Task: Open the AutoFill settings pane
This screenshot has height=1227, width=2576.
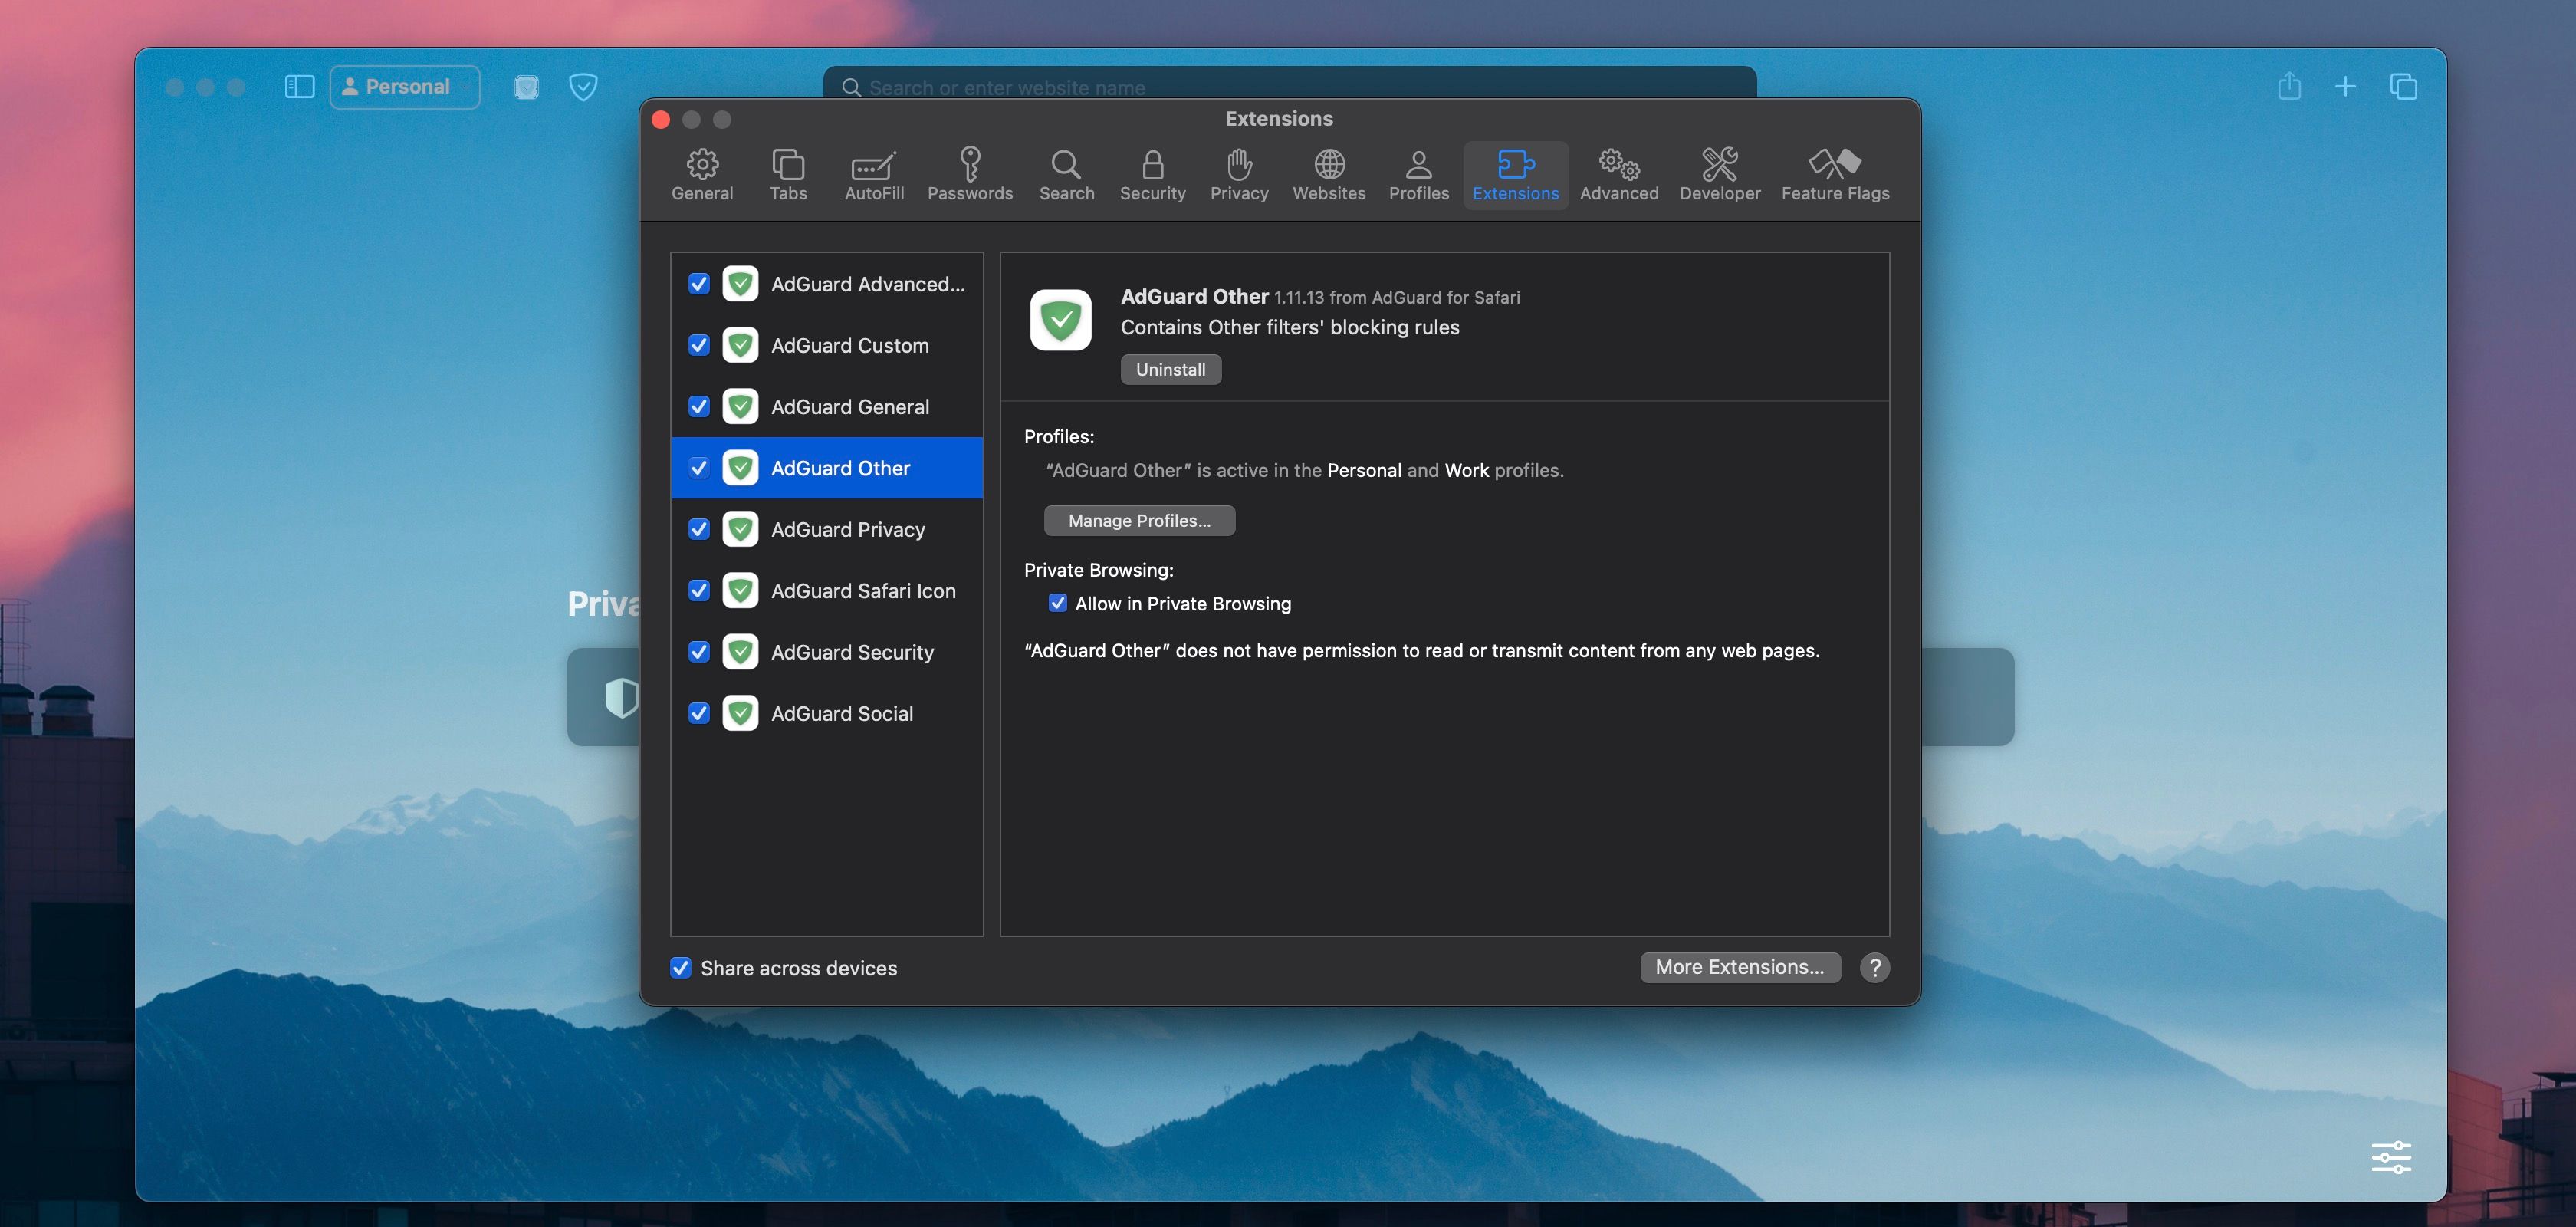Action: (x=873, y=175)
